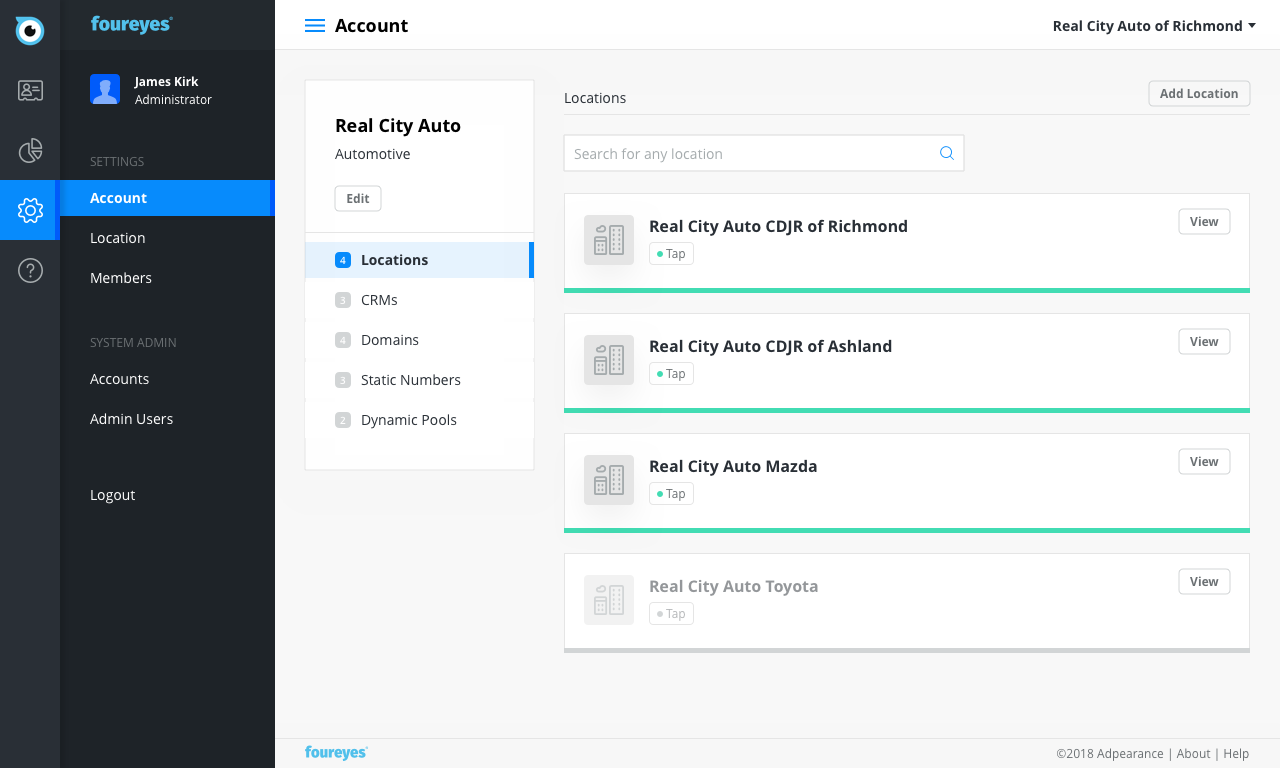Click Tap tag on CDJR of Richmond
The height and width of the screenshot is (768, 1280).
(671, 253)
